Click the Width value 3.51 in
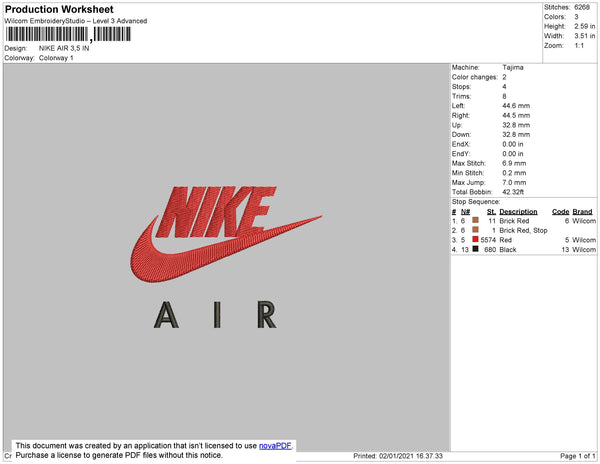Viewport: 600px width, 464px height. click(x=584, y=36)
